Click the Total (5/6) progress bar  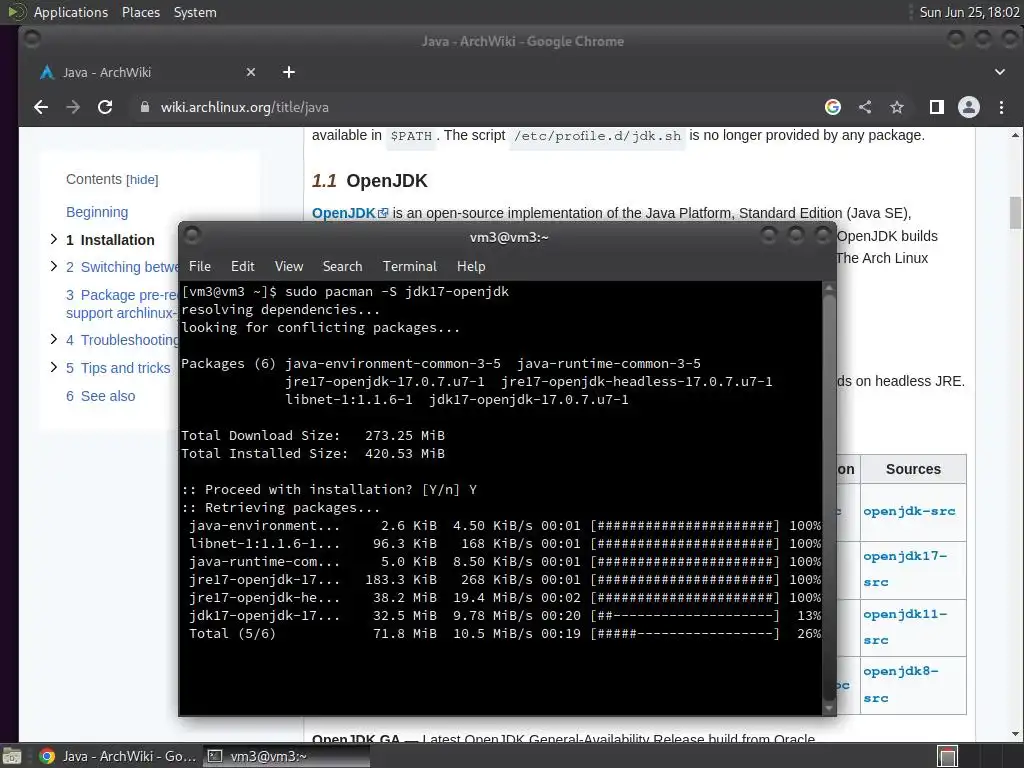click(684, 633)
